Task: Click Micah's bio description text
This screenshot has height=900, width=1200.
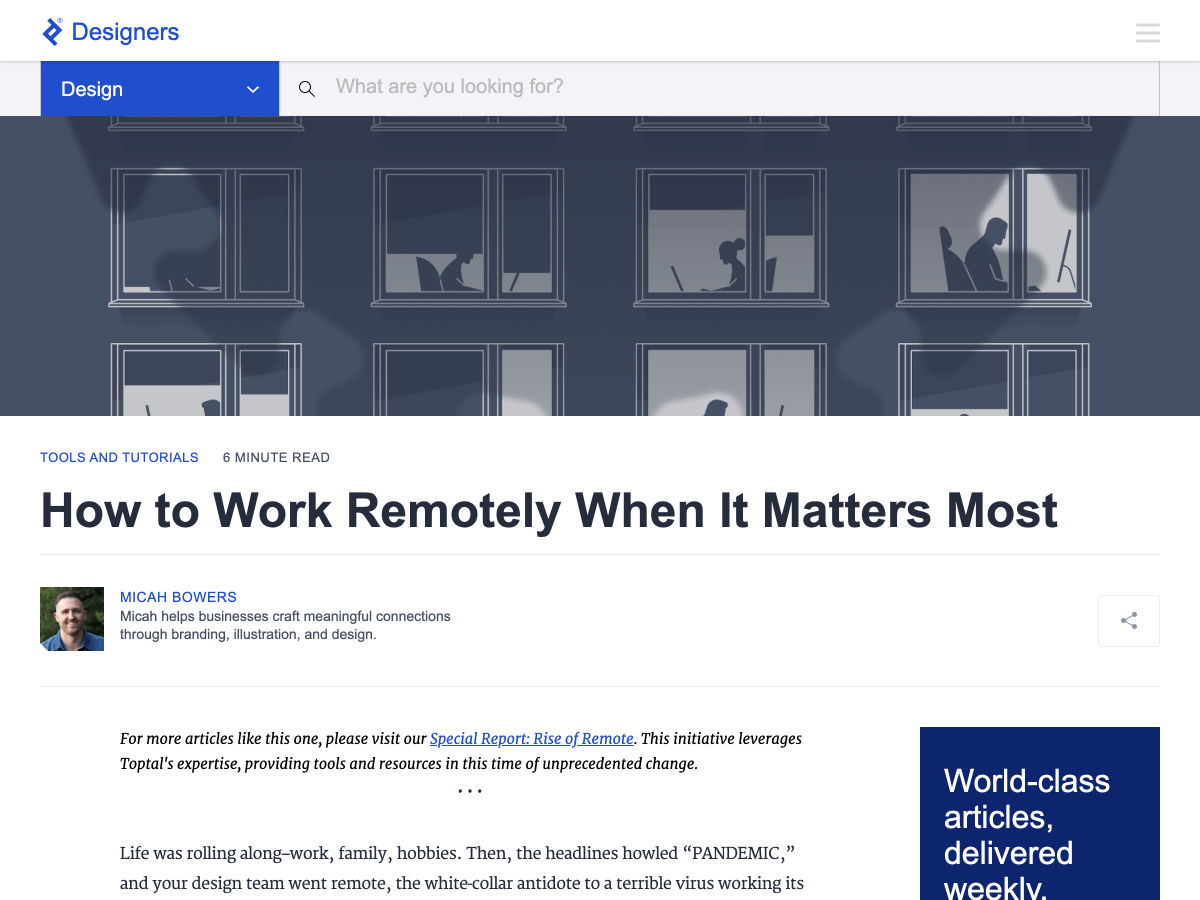Action: pyautogui.click(x=285, y=625)
